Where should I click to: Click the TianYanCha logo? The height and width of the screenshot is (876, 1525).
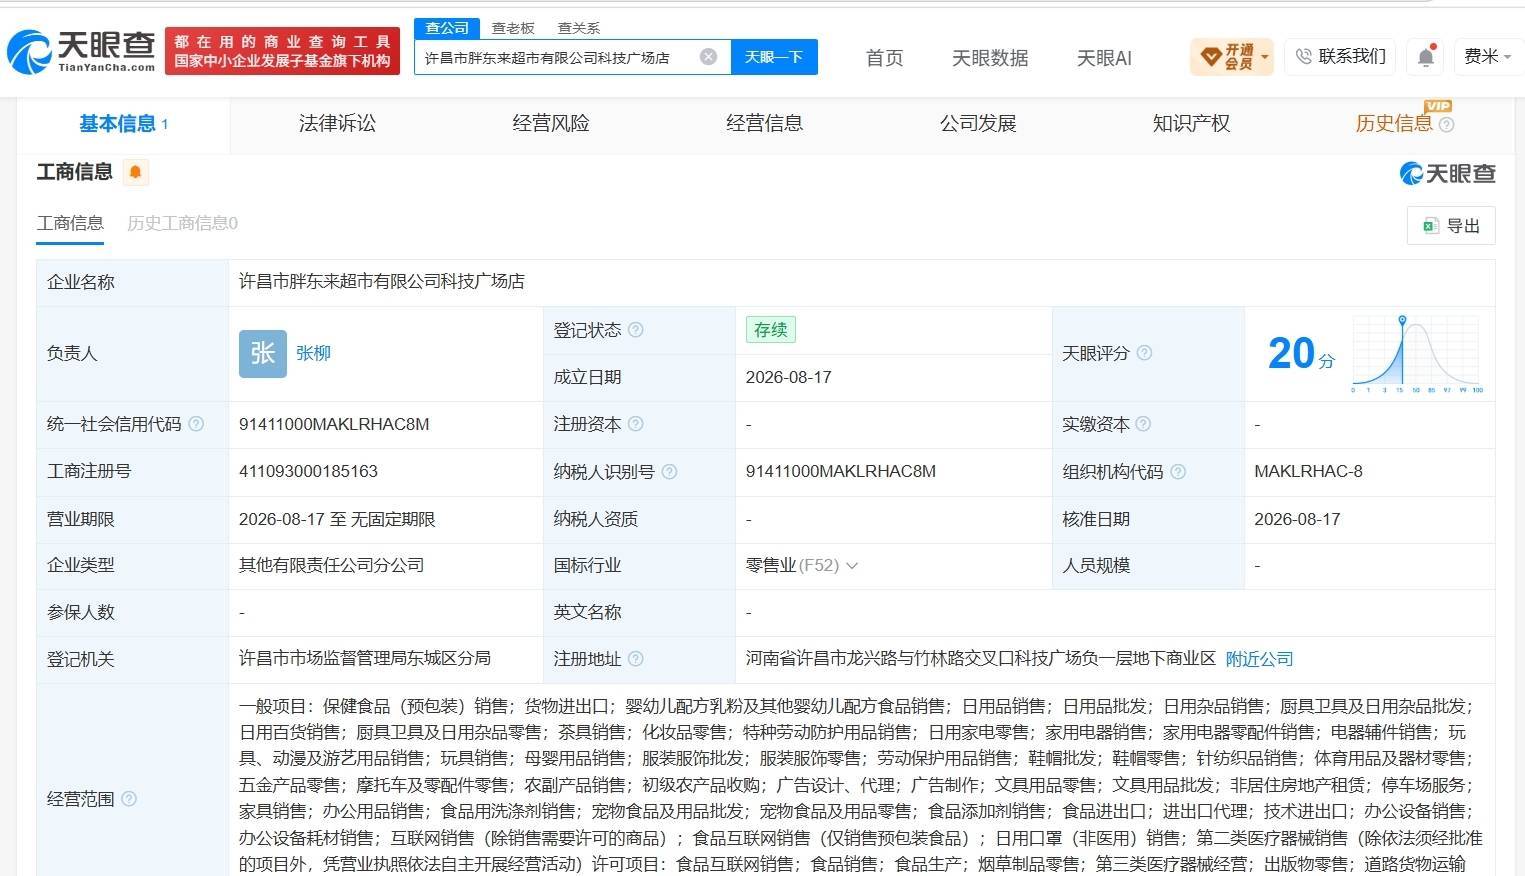(x=82, y=51)
